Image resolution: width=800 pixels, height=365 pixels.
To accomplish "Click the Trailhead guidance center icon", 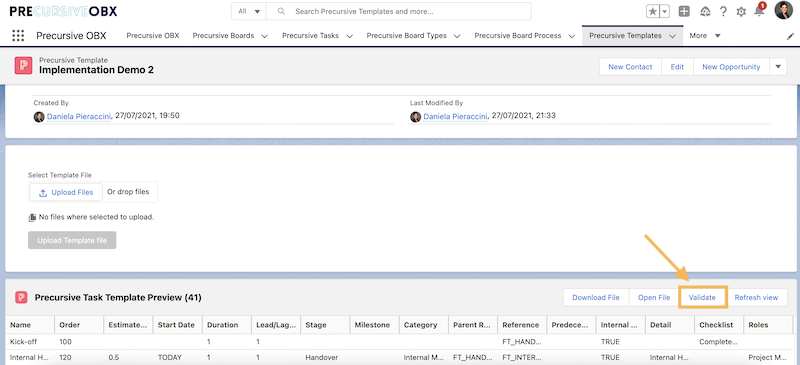I will (x=705, y=11).
